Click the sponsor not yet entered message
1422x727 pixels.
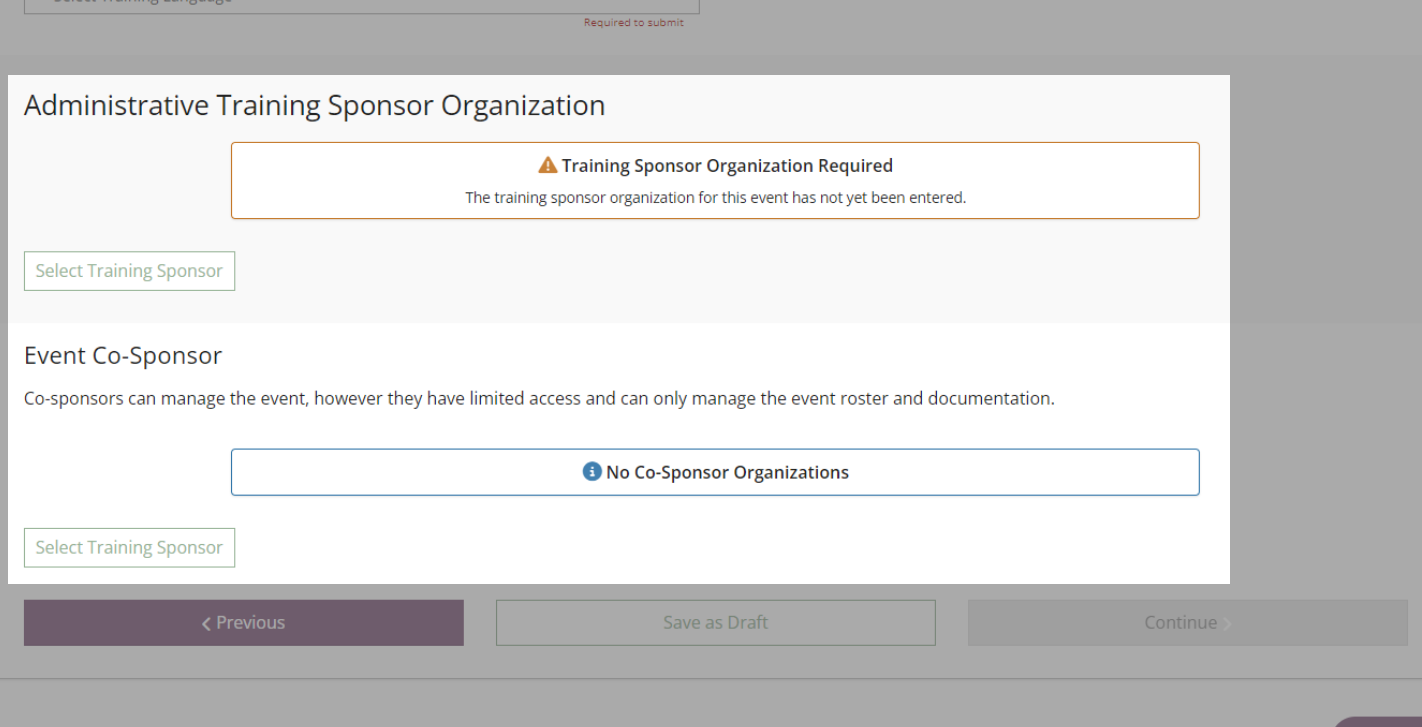coord(715,197)
